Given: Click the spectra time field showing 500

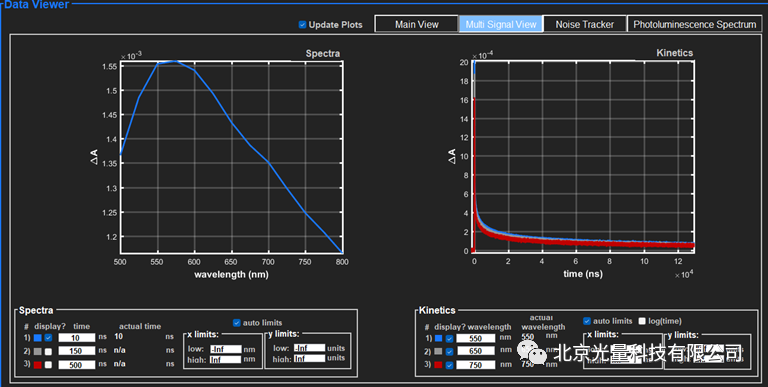Looking at the screenshot, I should [x=76, y=365].
